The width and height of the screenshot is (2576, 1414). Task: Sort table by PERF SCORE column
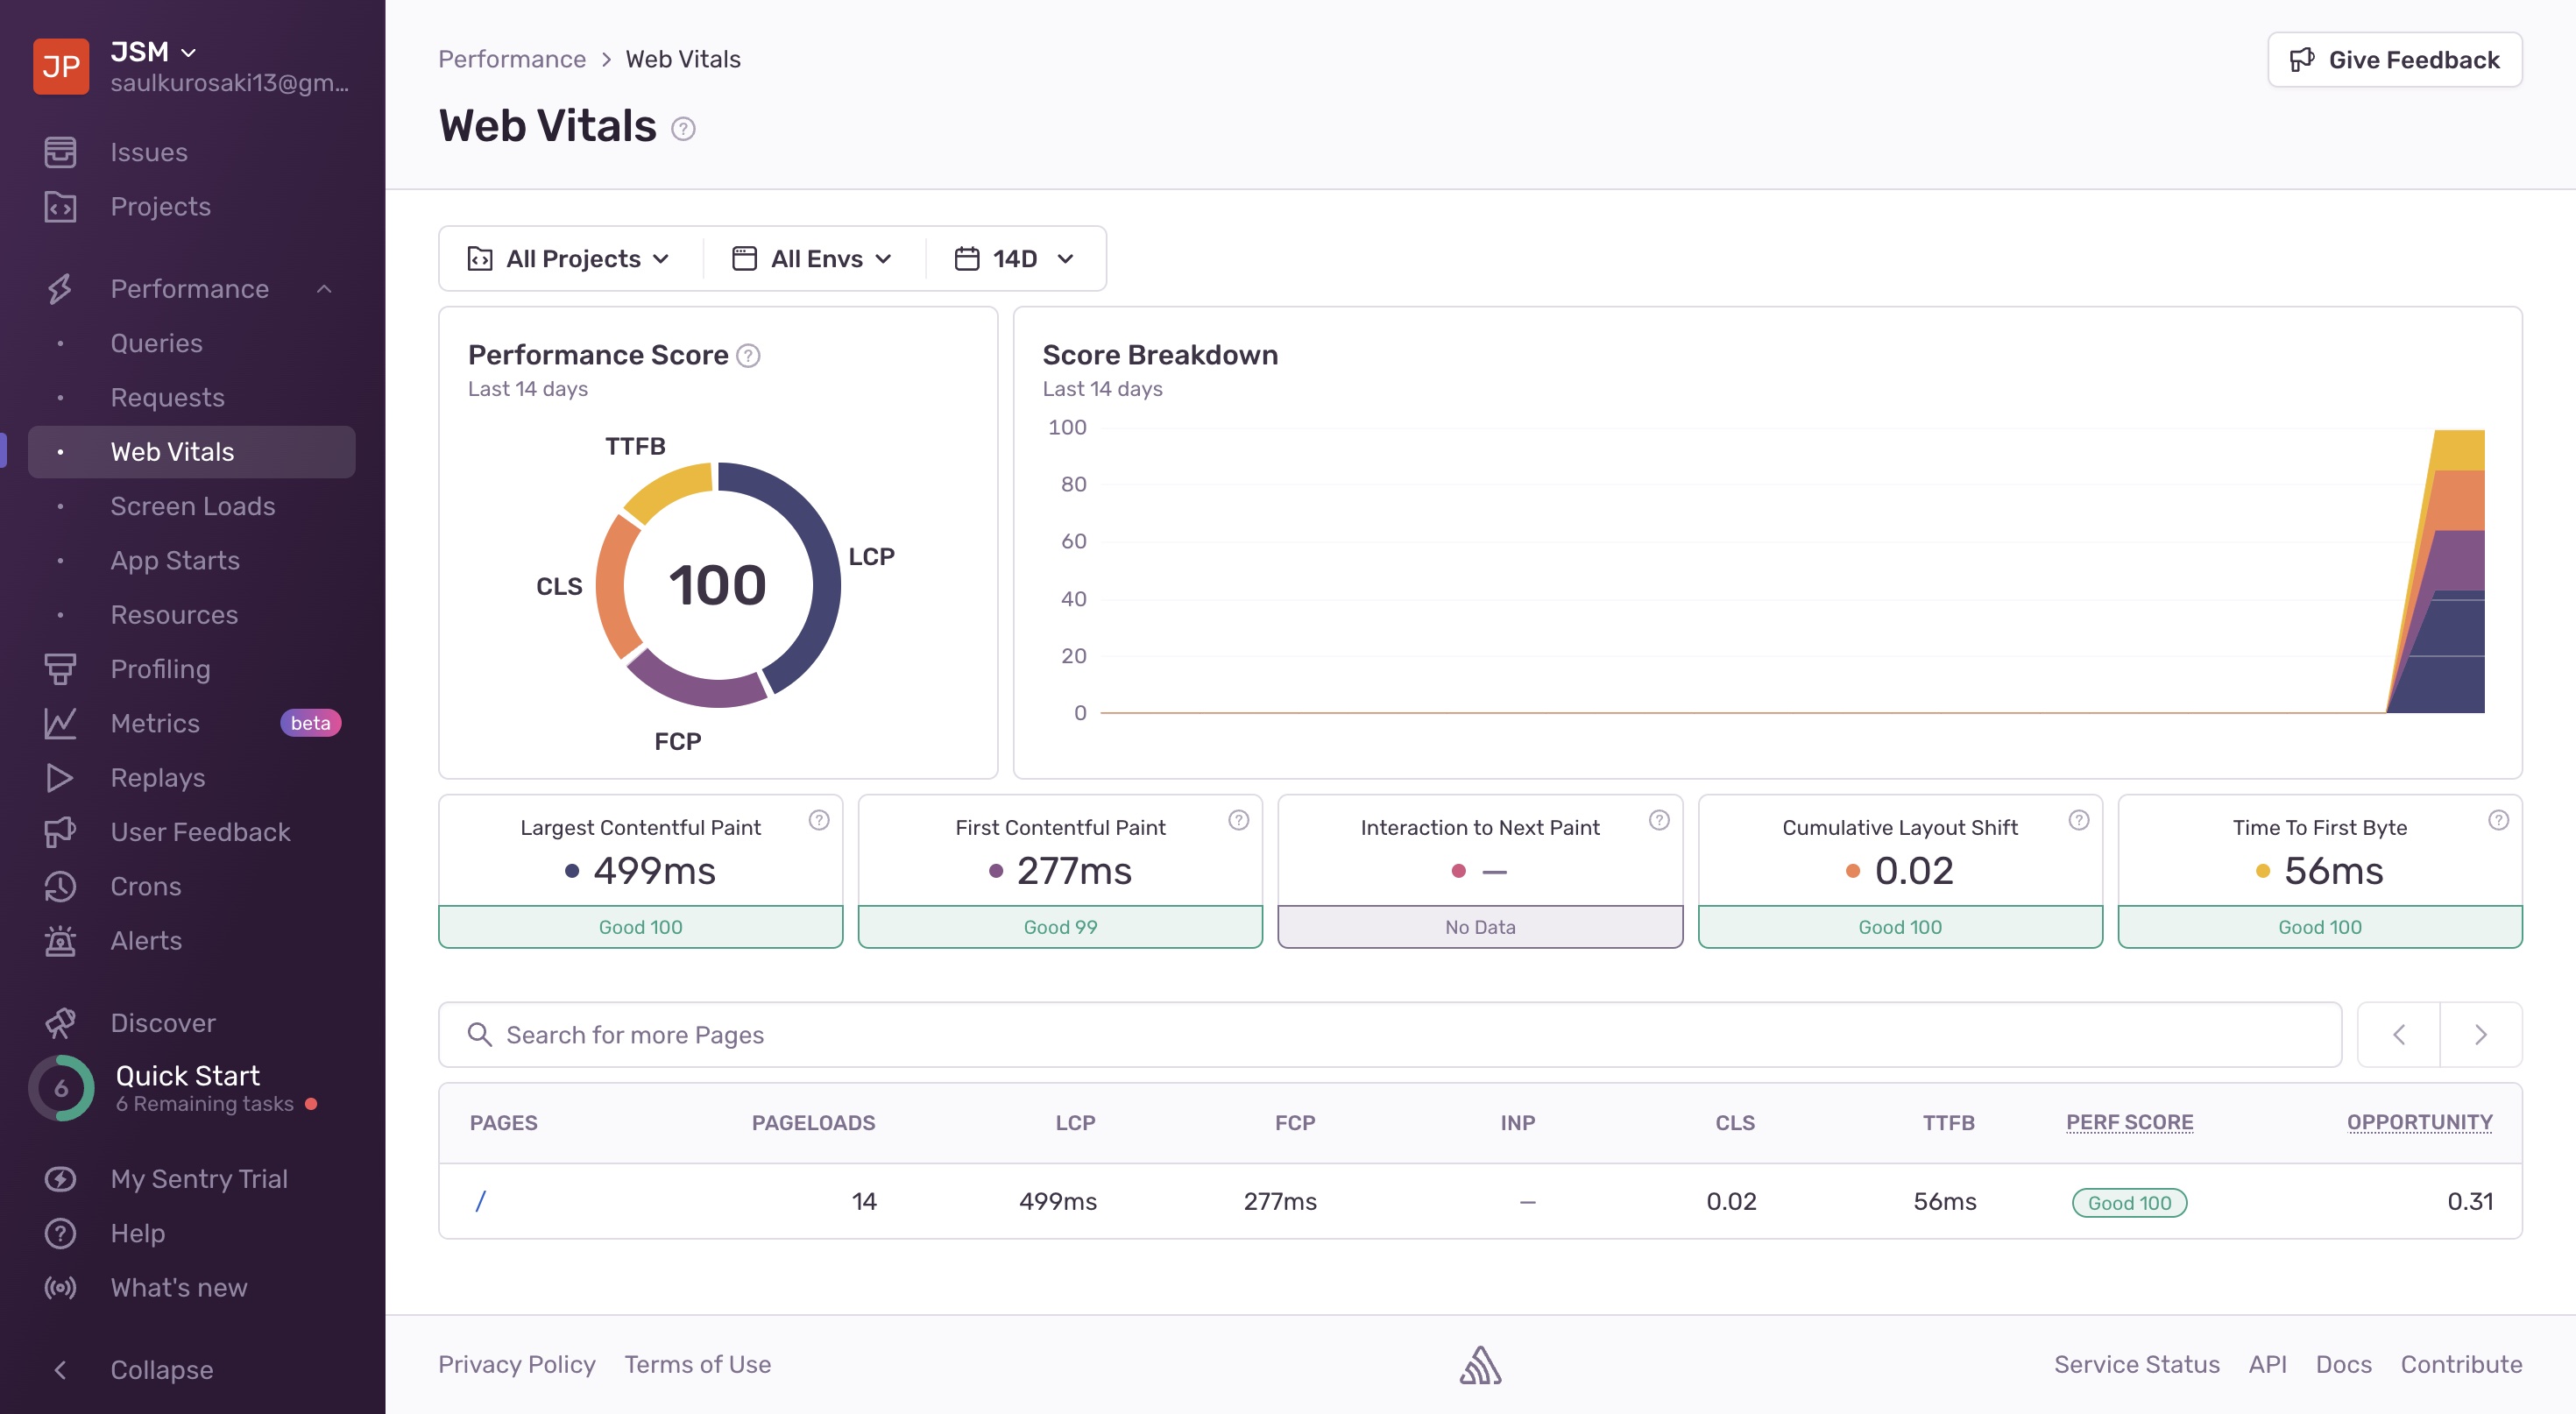pyautogui.click(x=2129, y=1122)
